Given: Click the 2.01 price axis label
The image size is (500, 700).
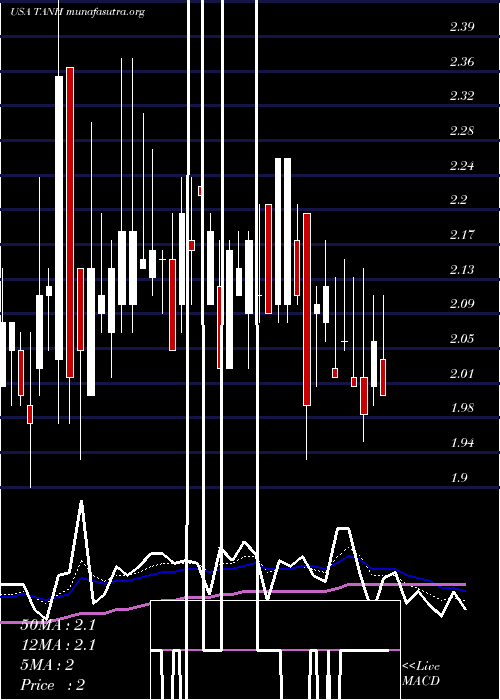Looking at the screenshot, I should click(x=462, y=374).
